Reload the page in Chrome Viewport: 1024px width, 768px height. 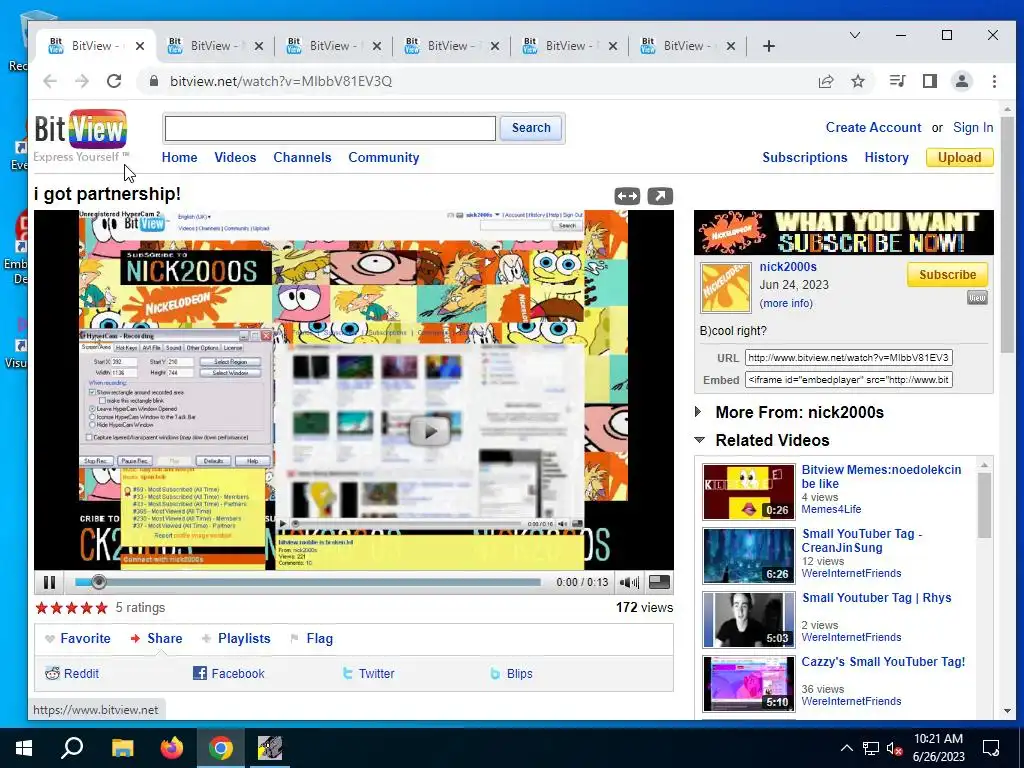[114, 81]
